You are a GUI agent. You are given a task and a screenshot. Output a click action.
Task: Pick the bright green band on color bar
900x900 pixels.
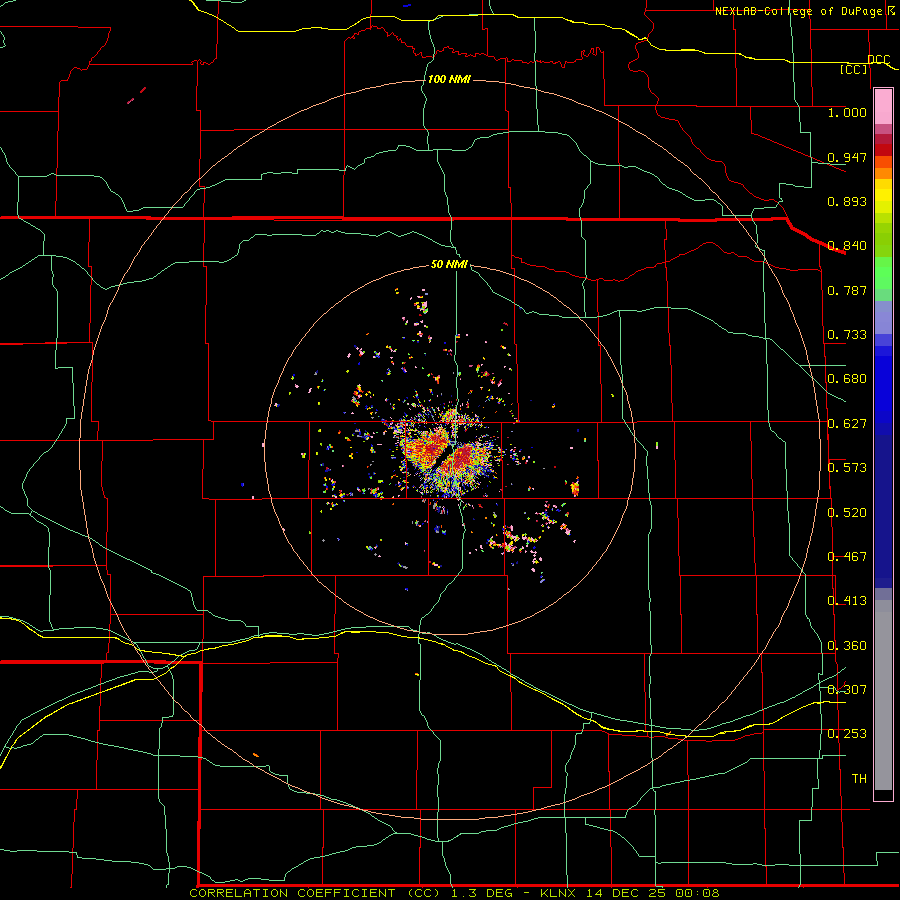point(883,273)
